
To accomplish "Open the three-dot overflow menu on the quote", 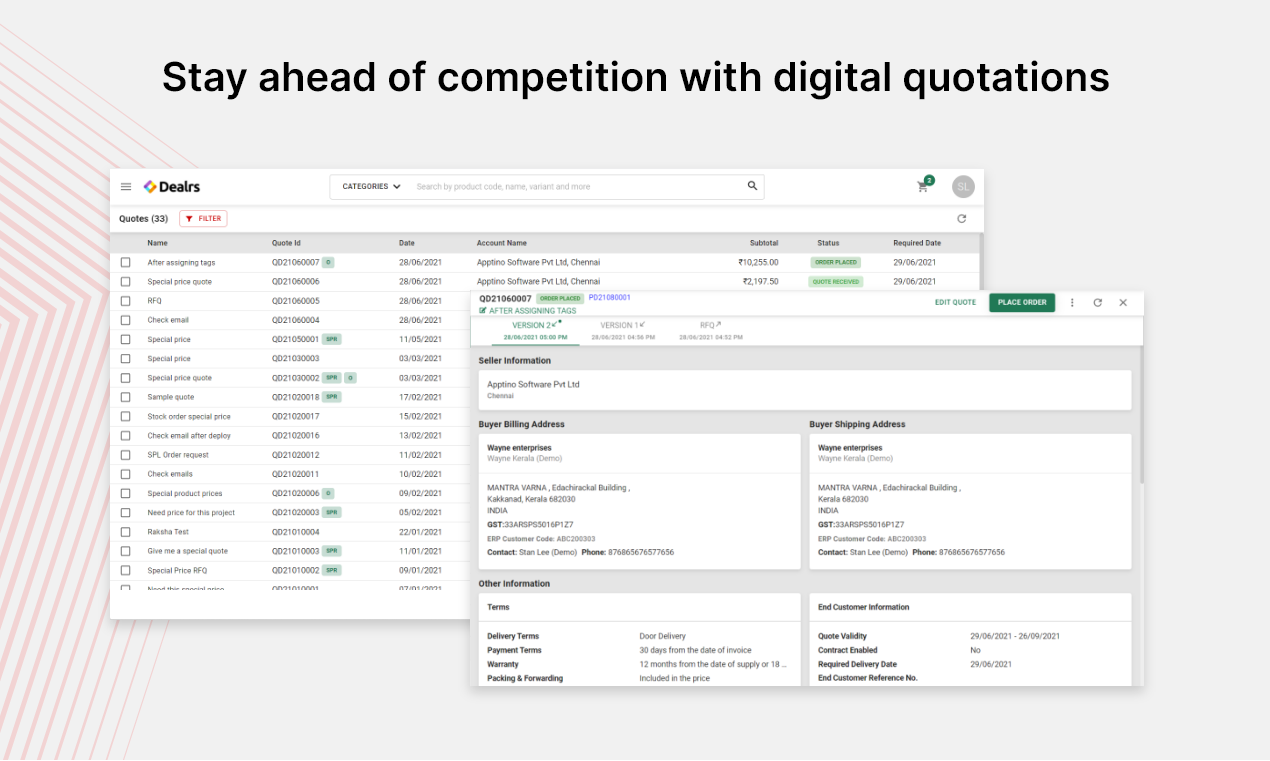I will pos(1072,302).
